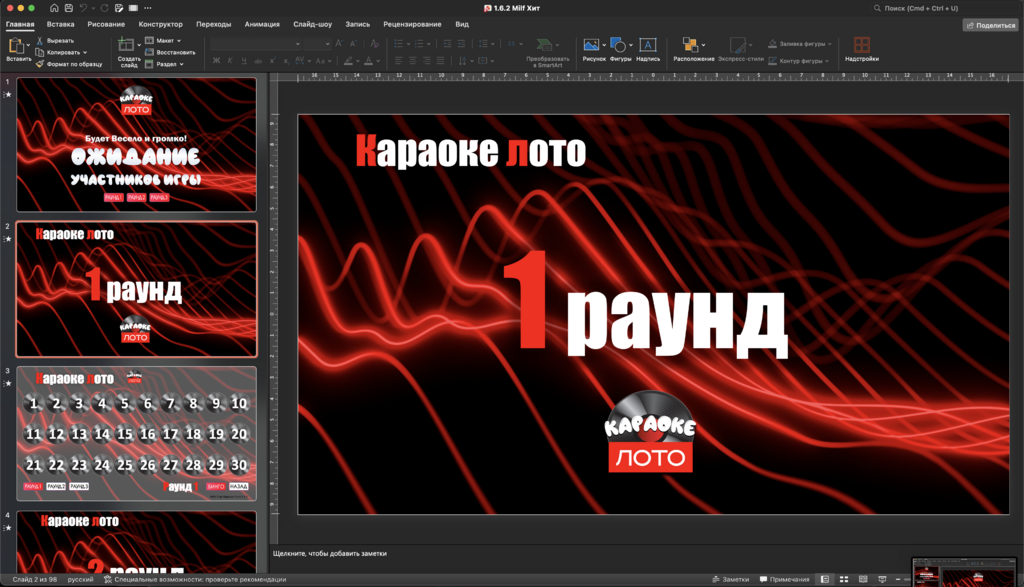The height and width of the screenshot is (587, 1024).
Task: Click the New Slide (Создать слайд) icon
Action: [x=126, y=44]
